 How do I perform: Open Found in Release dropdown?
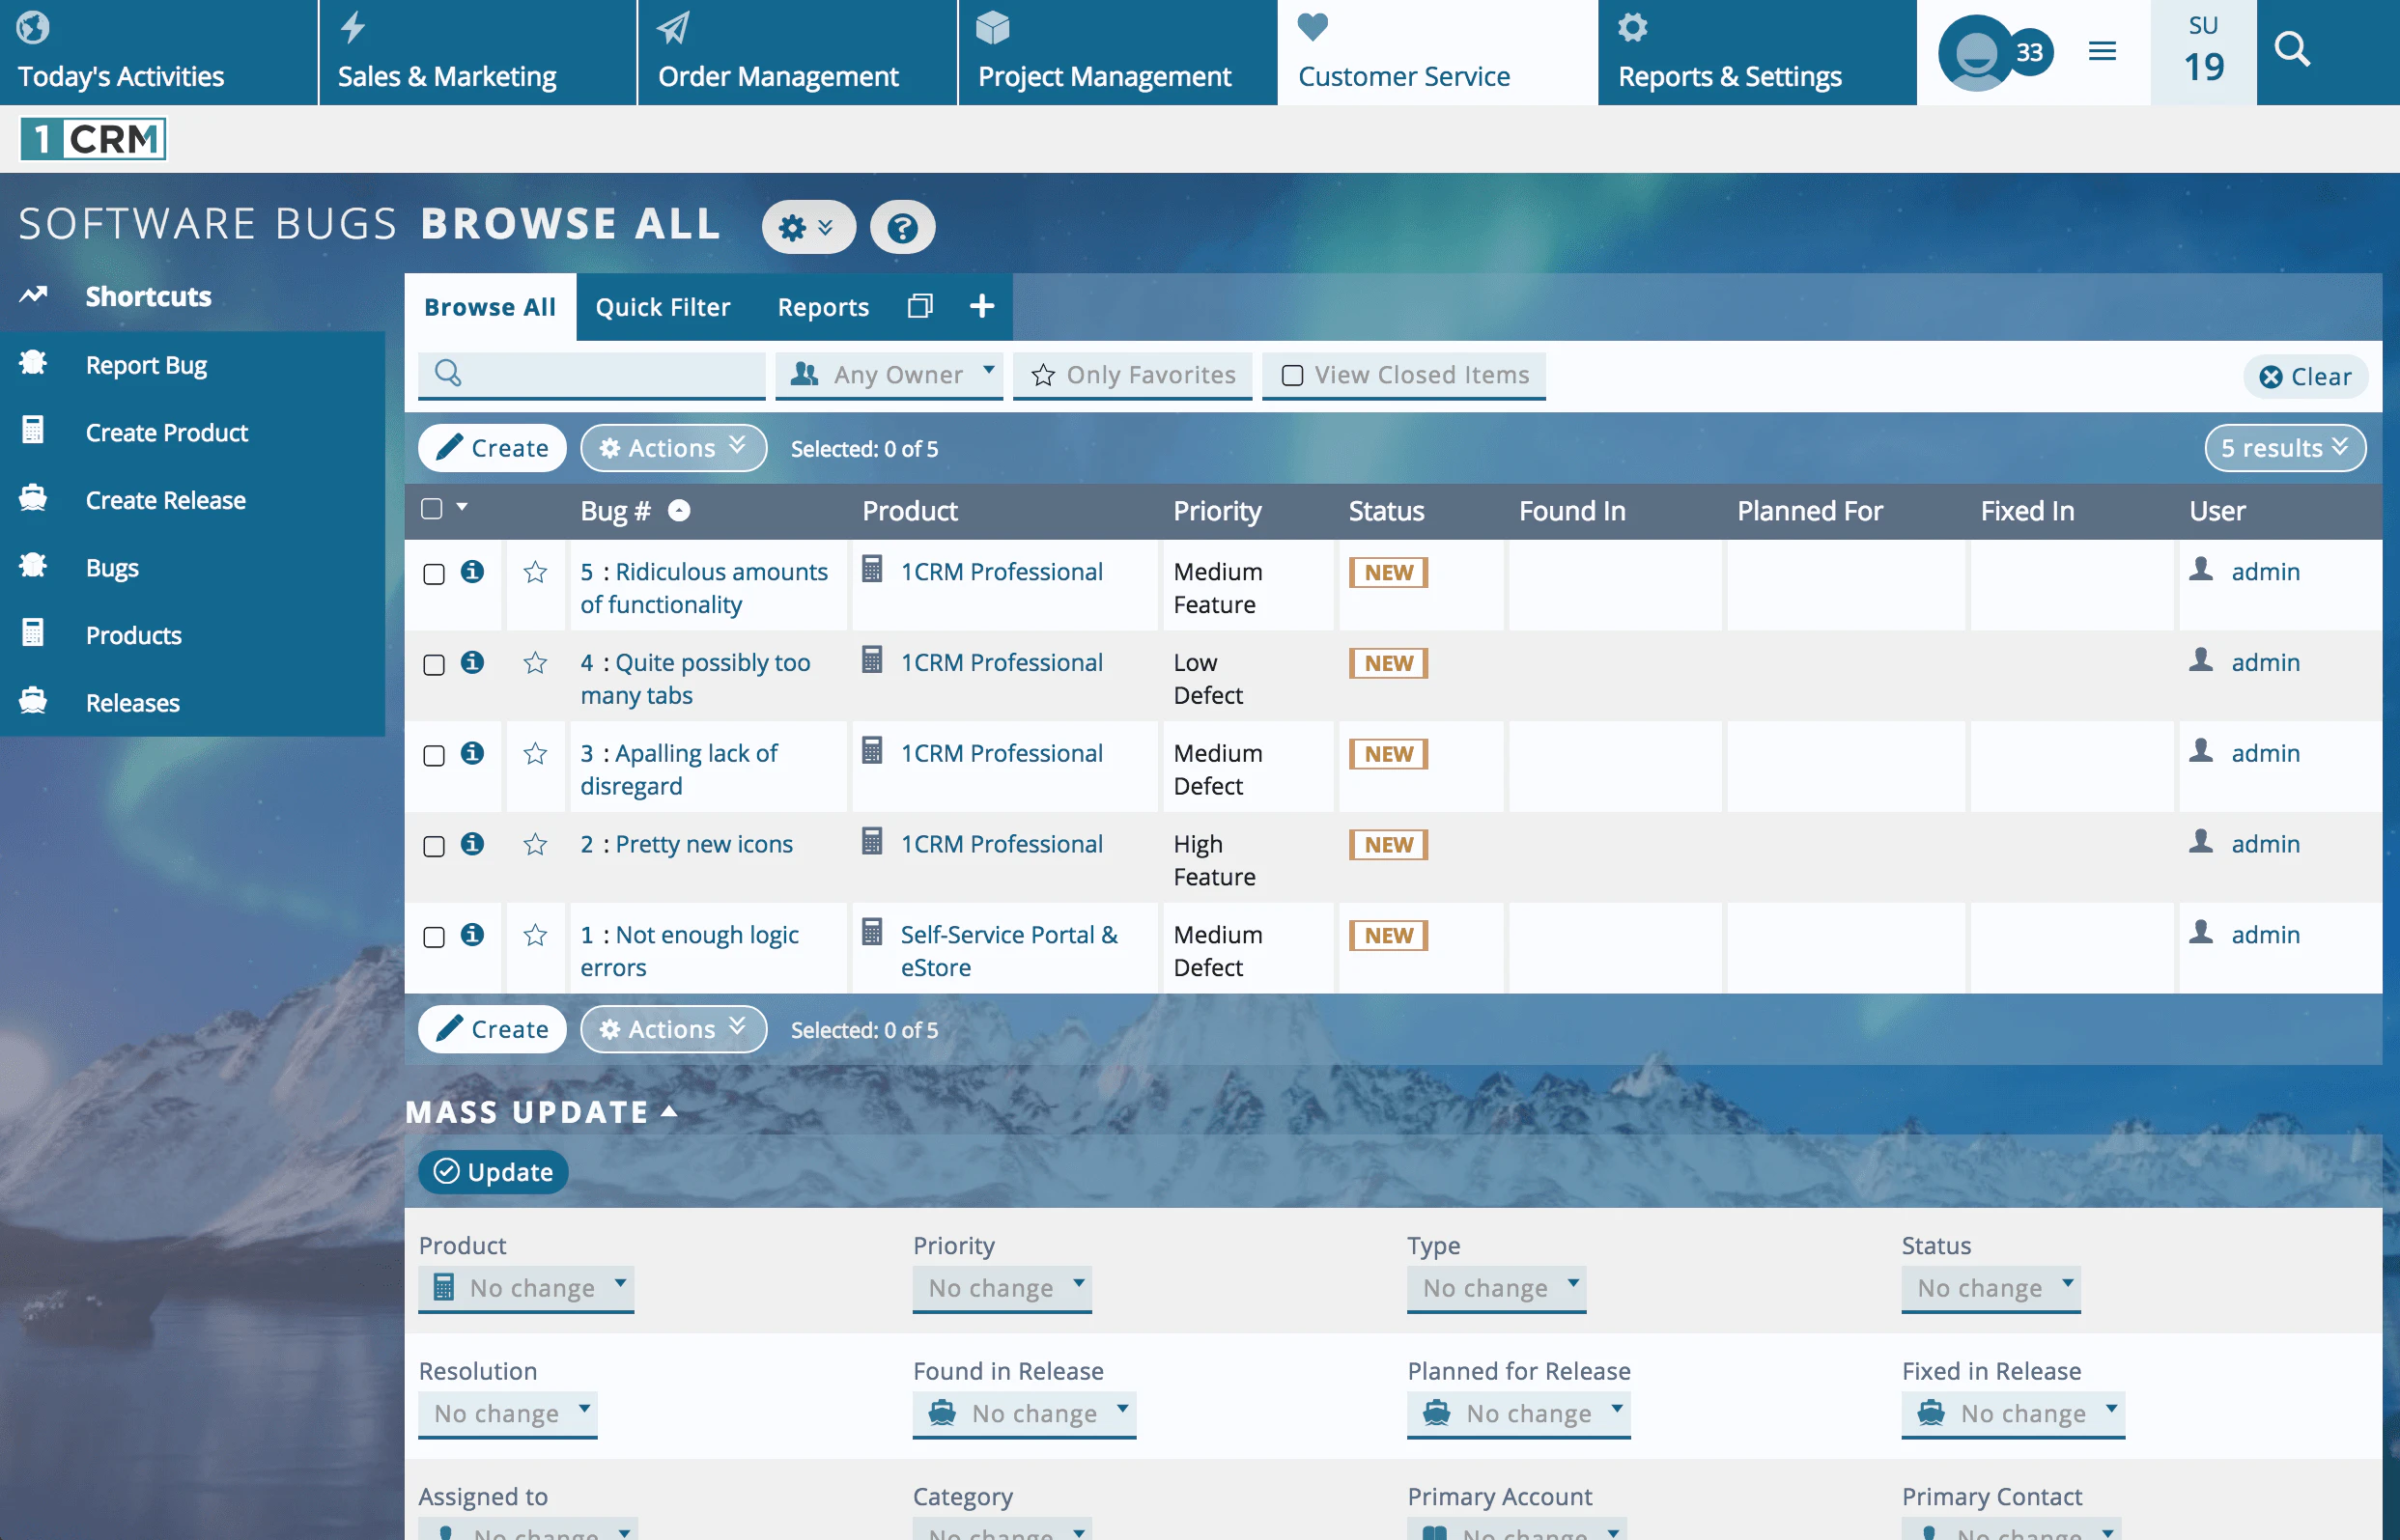[1024, 1414]
